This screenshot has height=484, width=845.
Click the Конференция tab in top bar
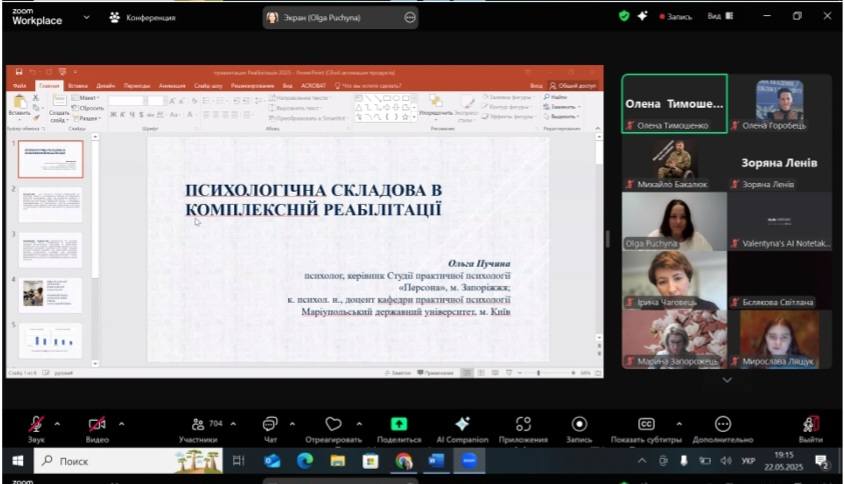tap(143, 17)
